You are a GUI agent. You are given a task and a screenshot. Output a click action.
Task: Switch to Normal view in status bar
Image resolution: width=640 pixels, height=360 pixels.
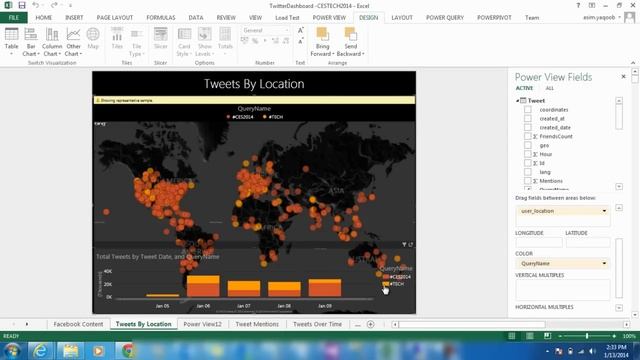coord(511,336)
